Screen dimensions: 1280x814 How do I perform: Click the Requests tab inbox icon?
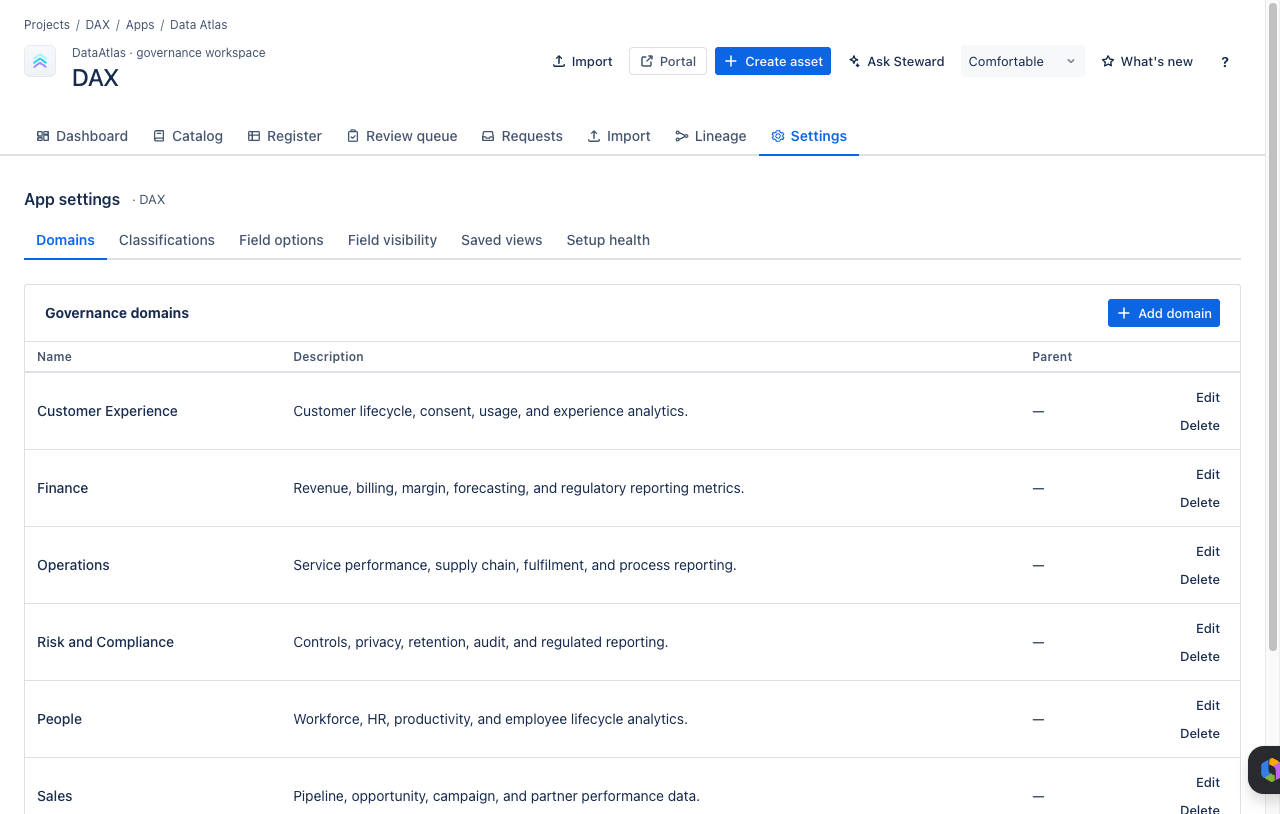[488, 136]
